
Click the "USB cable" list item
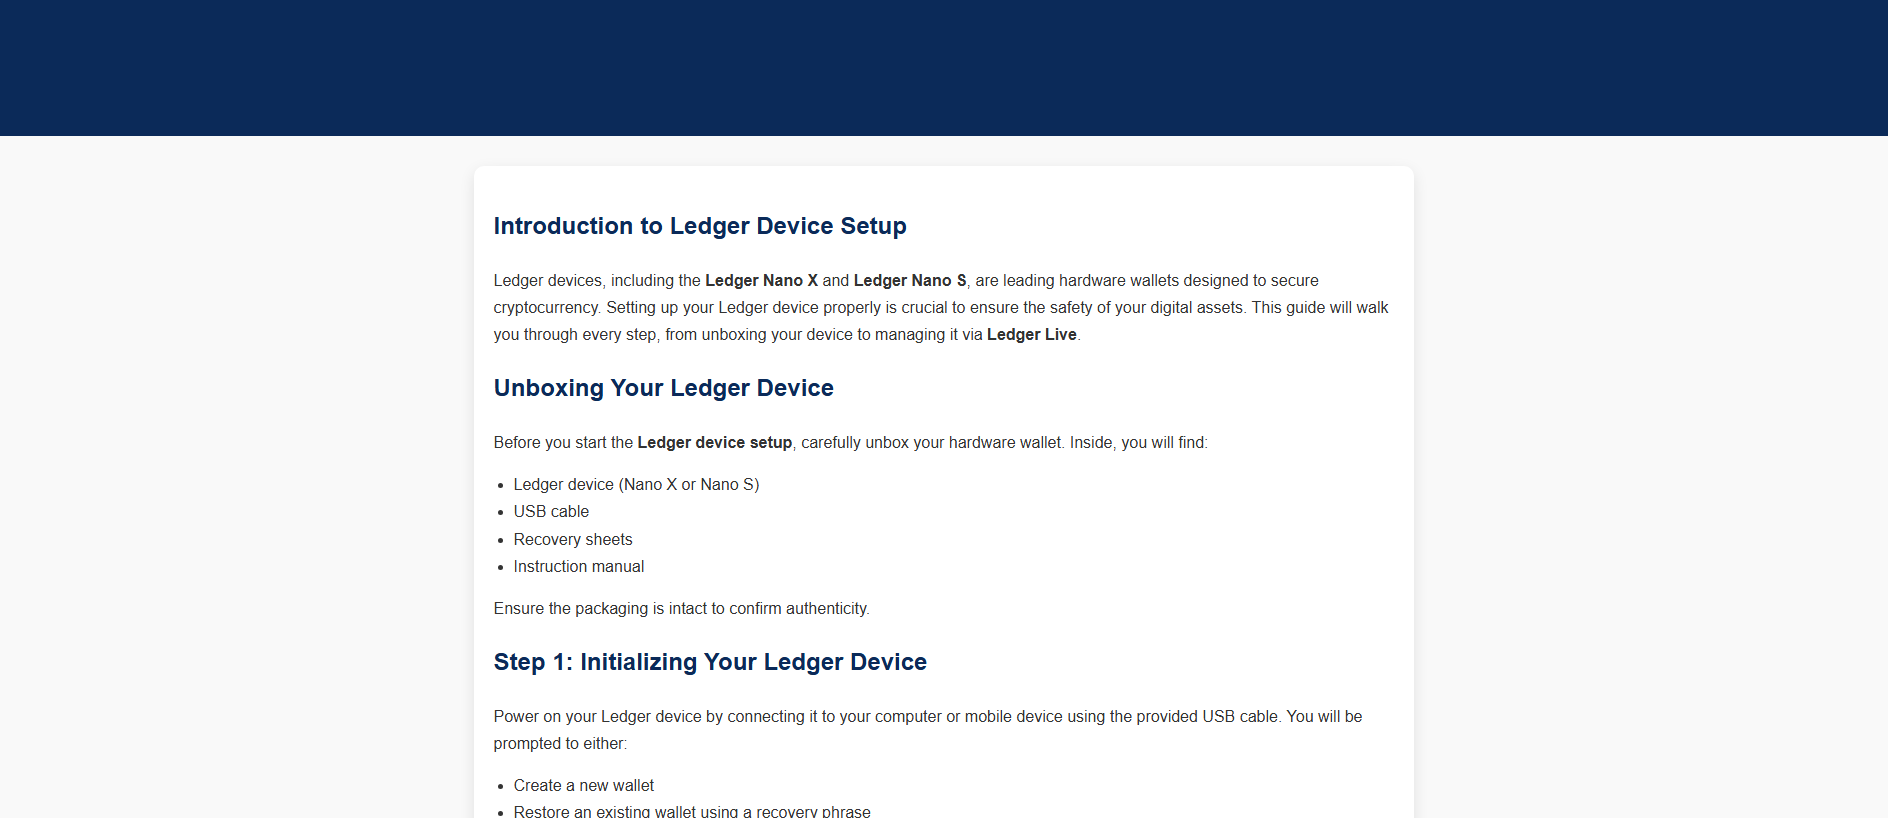(551, 512)
